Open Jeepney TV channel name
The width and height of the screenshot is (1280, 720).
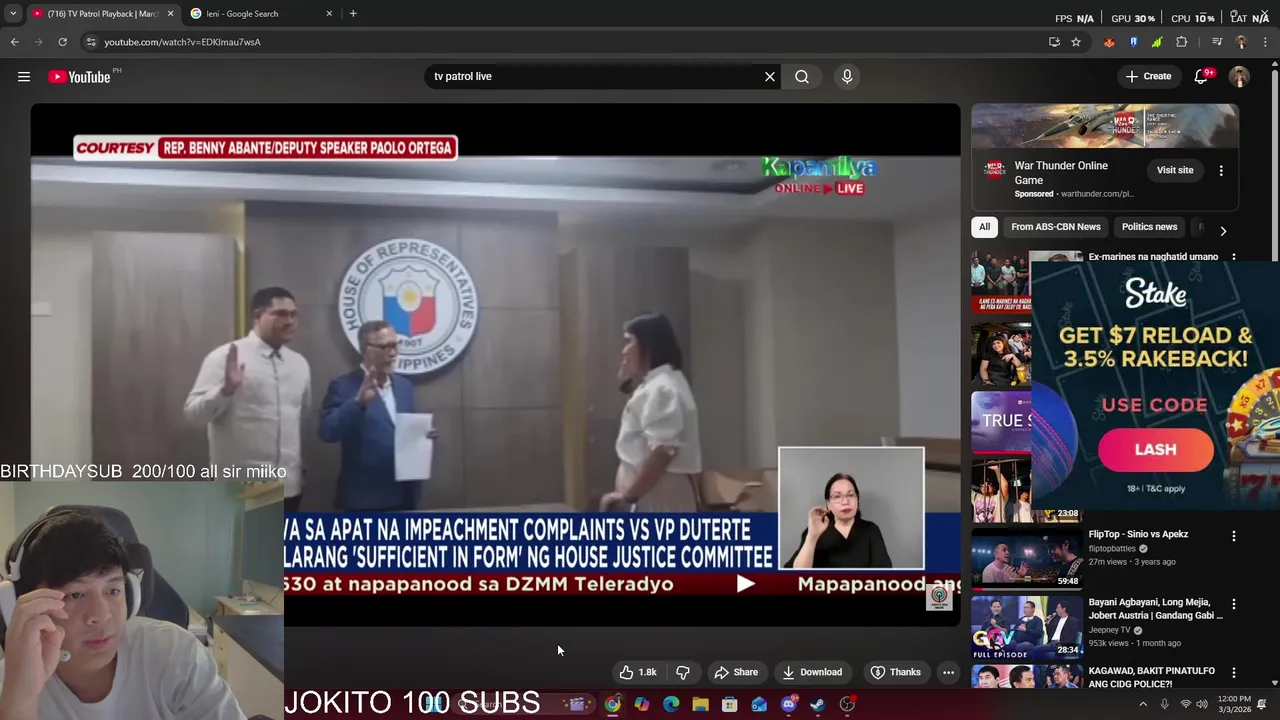1109,631
